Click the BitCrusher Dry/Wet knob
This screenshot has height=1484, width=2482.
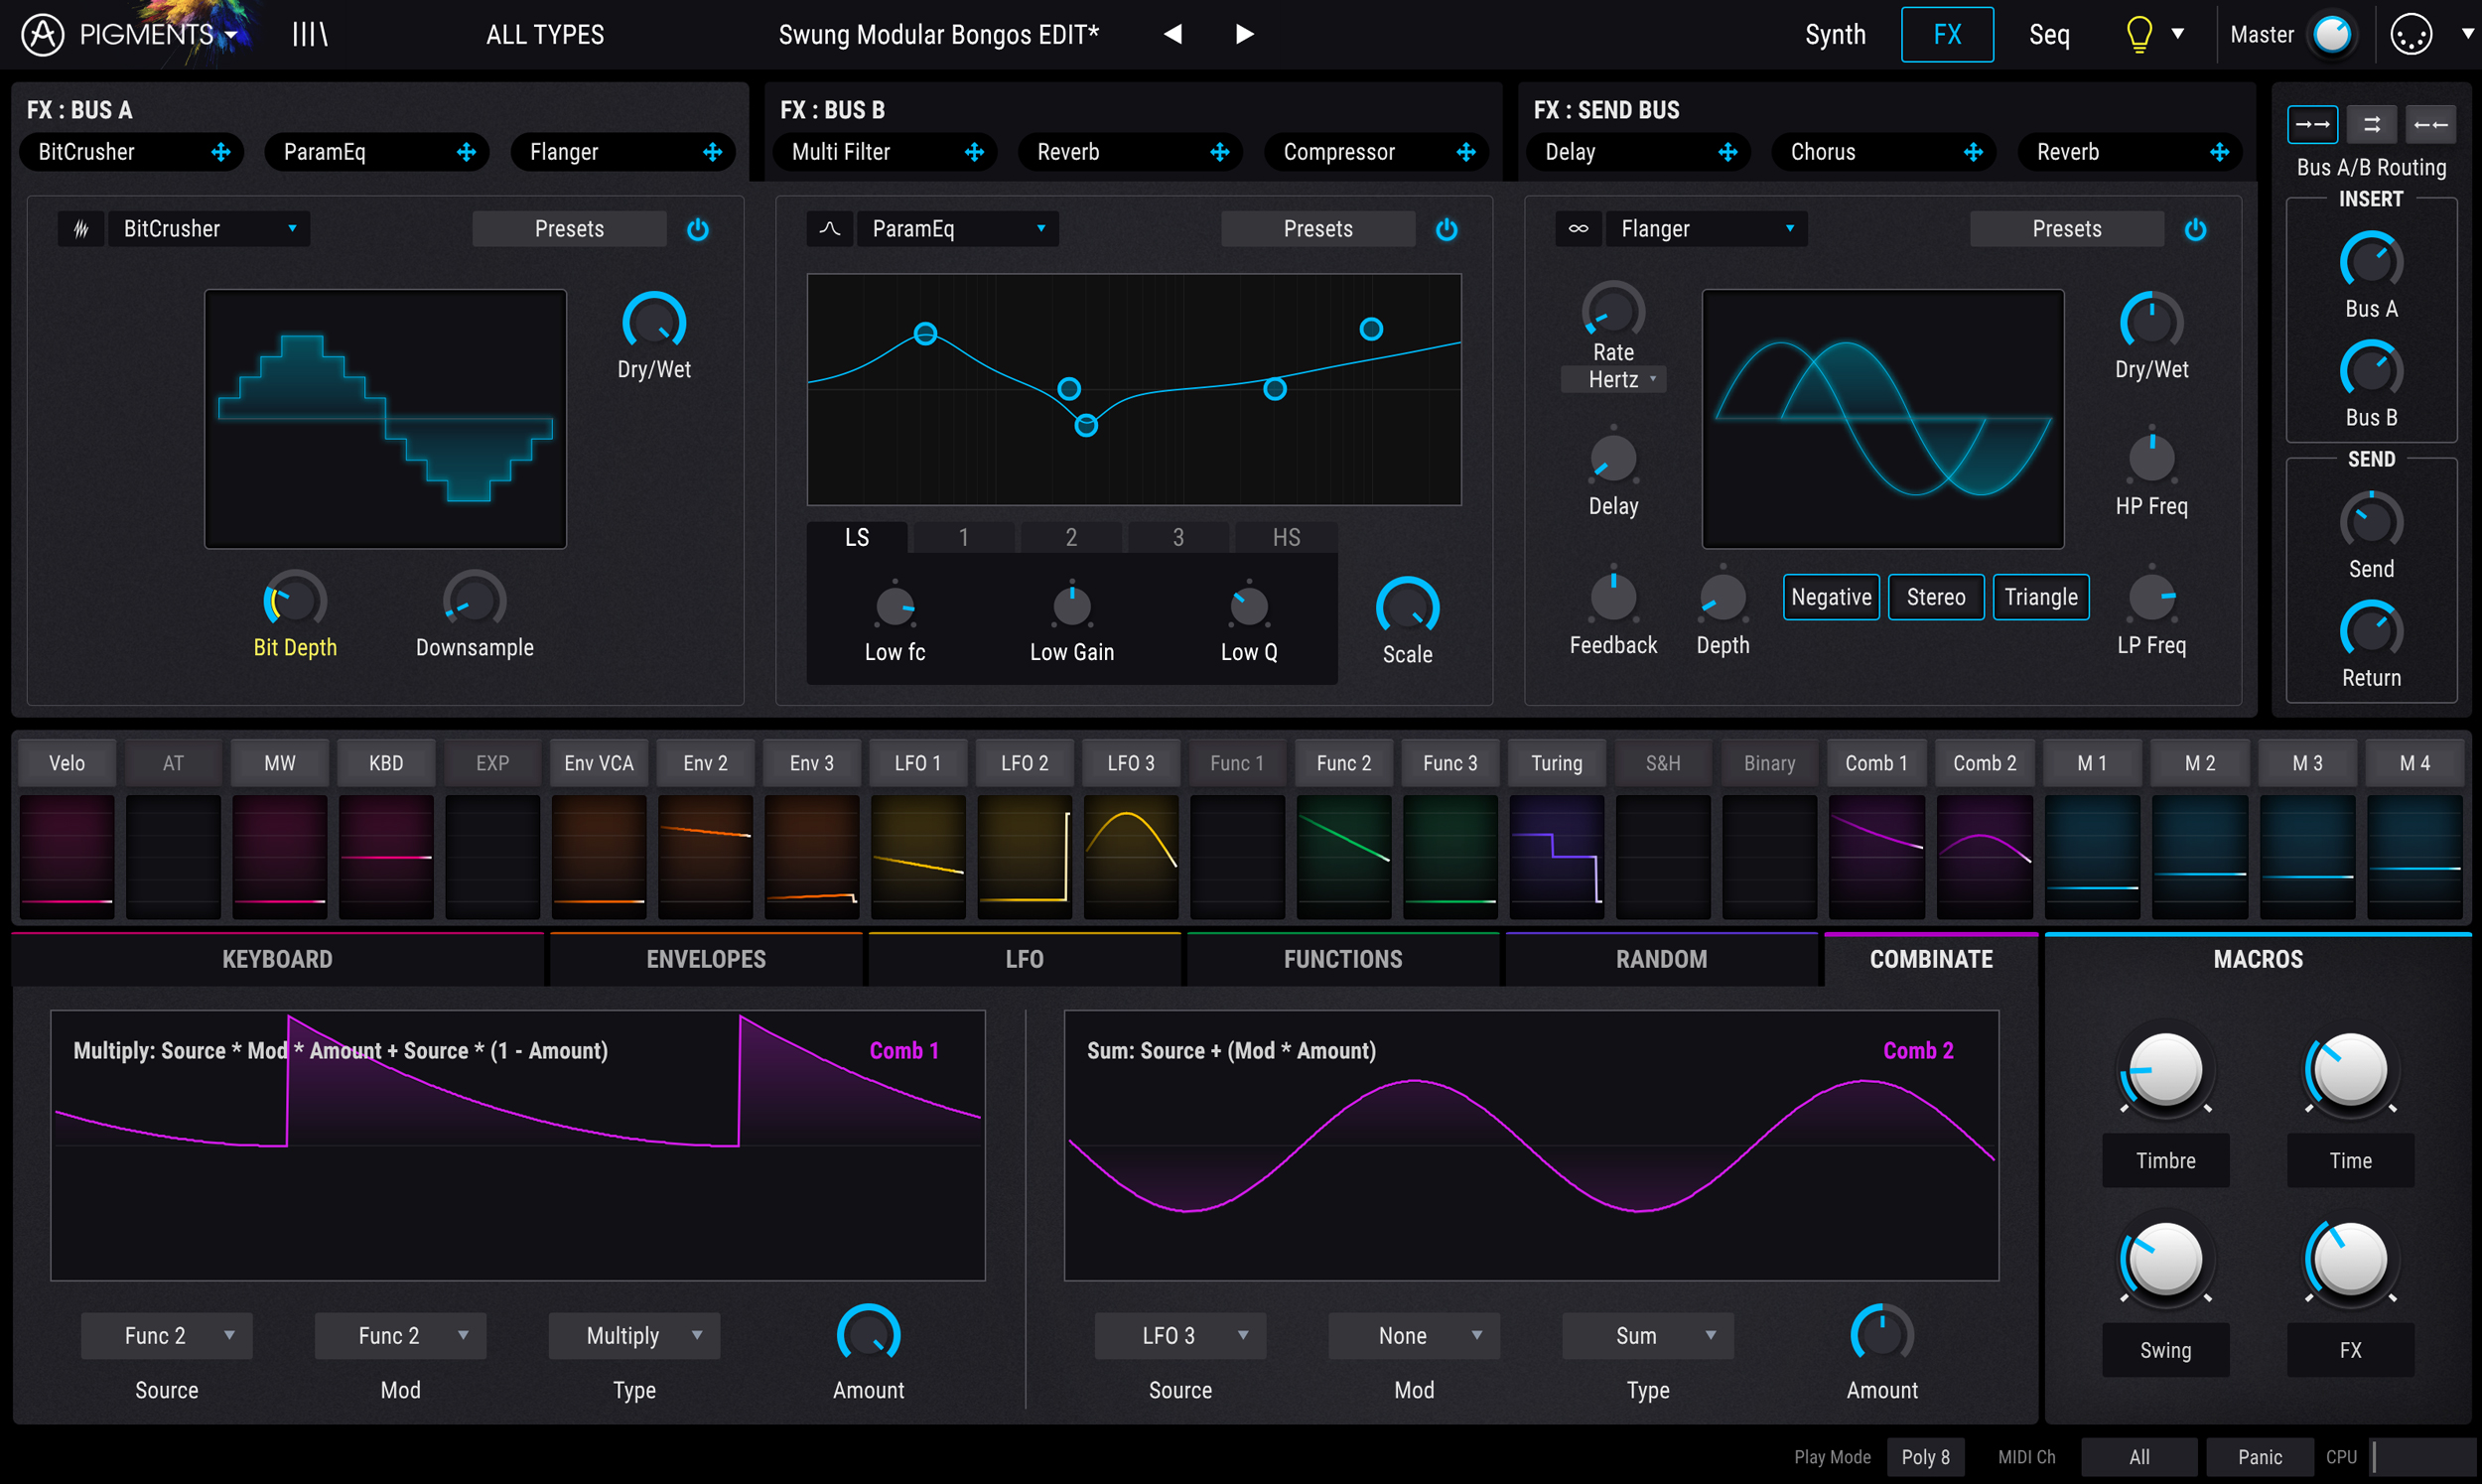[x=654, y=323]
